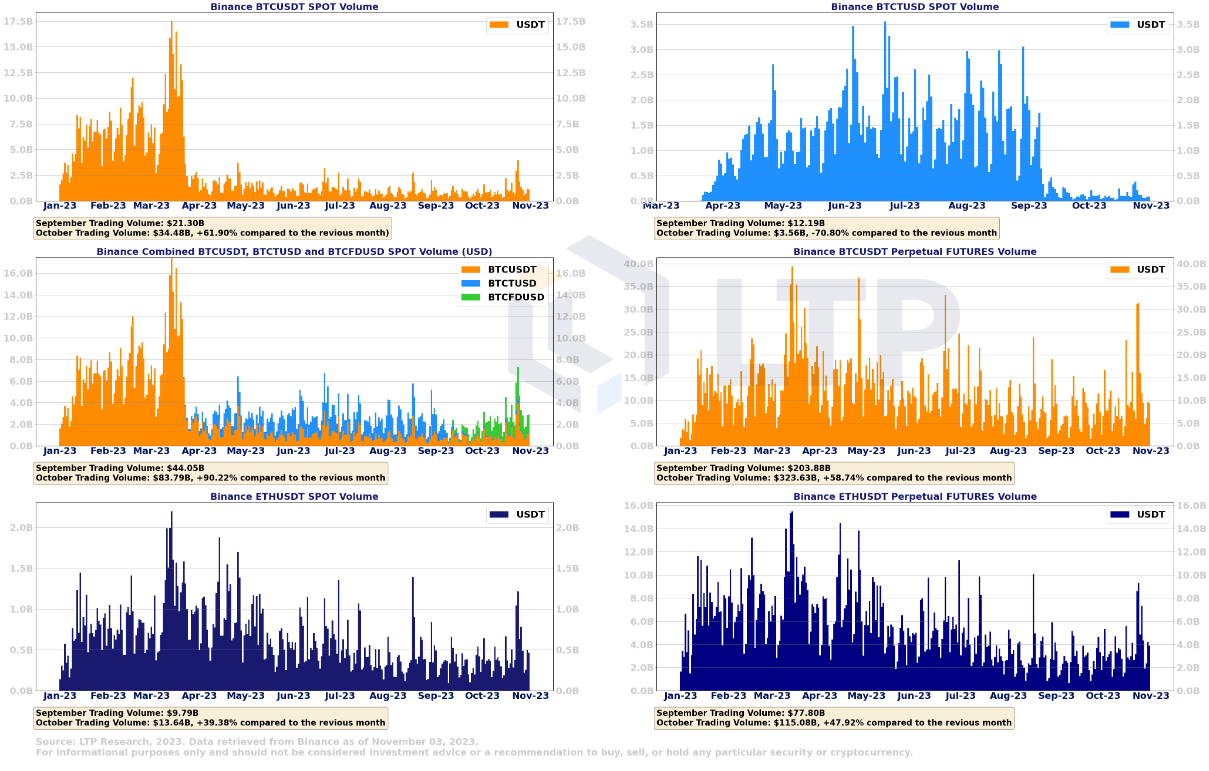Click 'September Trading Volume: $77.80B' text

point(740,713)
